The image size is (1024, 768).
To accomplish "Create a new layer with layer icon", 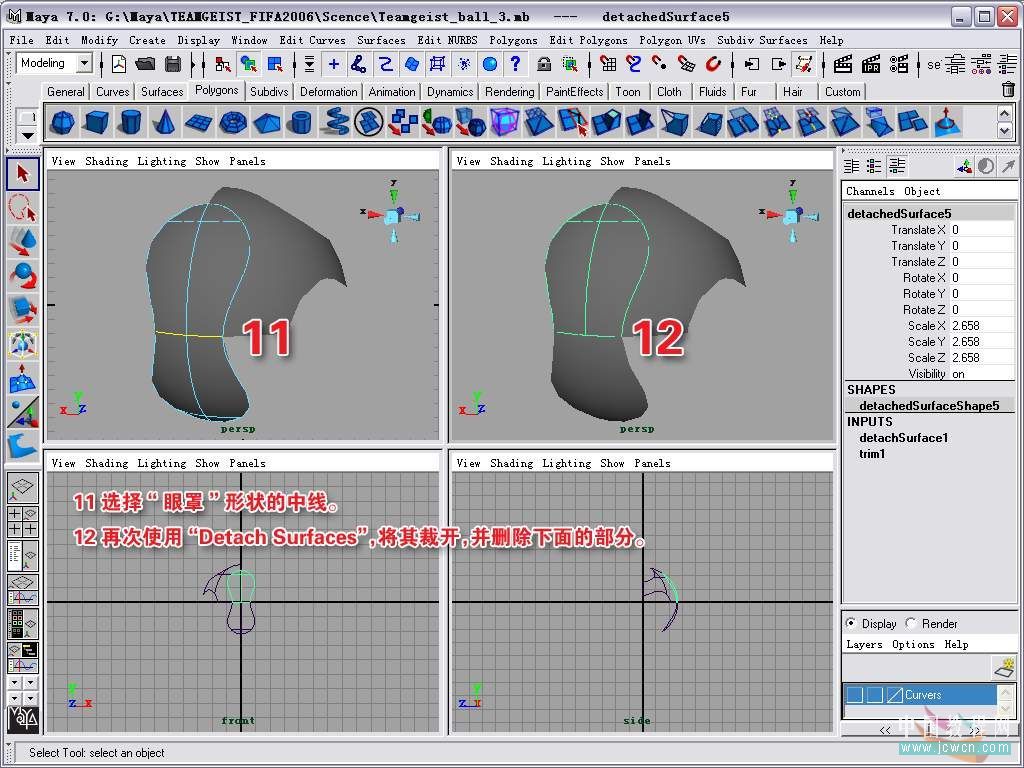I will point(1005,667).
